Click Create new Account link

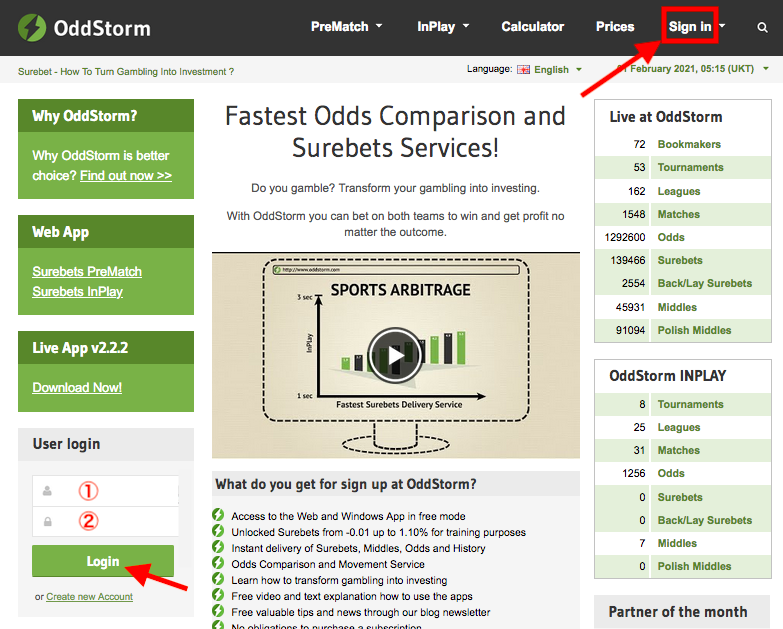click(89, 597)
